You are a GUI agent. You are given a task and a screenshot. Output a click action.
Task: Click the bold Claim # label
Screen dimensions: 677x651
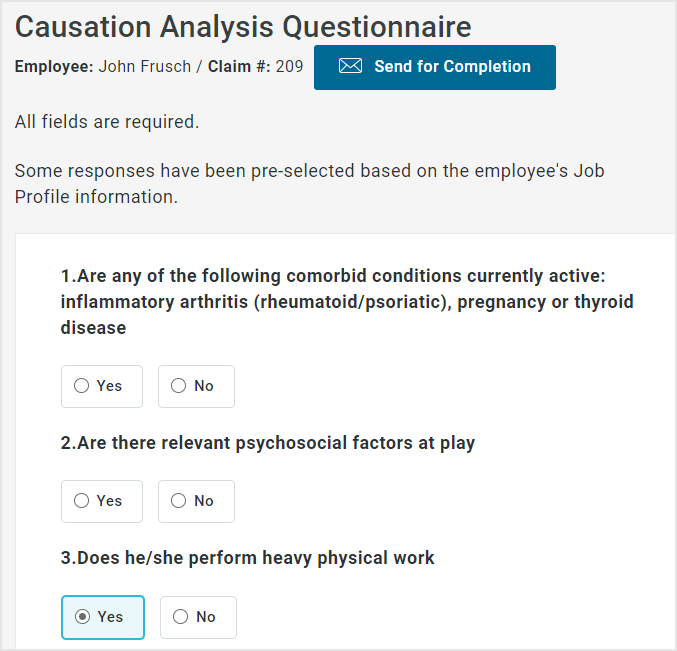(238, 67)
